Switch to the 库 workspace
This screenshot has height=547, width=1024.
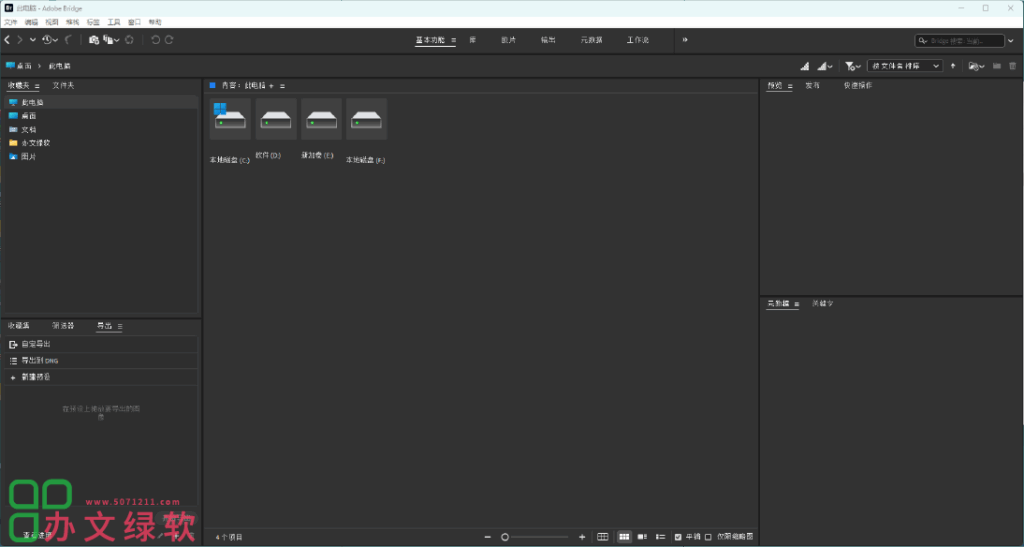coord(472,40)
